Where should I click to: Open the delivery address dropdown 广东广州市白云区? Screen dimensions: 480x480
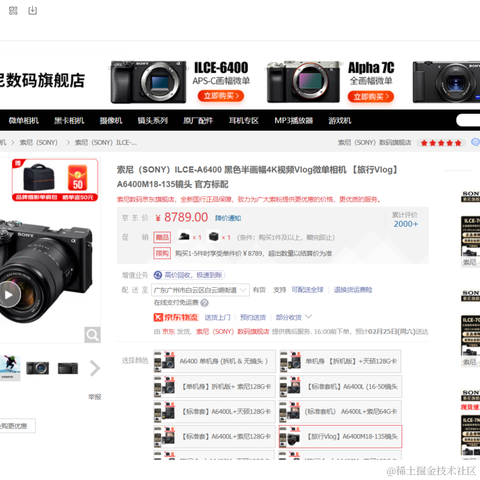click(x=200, y=290)
